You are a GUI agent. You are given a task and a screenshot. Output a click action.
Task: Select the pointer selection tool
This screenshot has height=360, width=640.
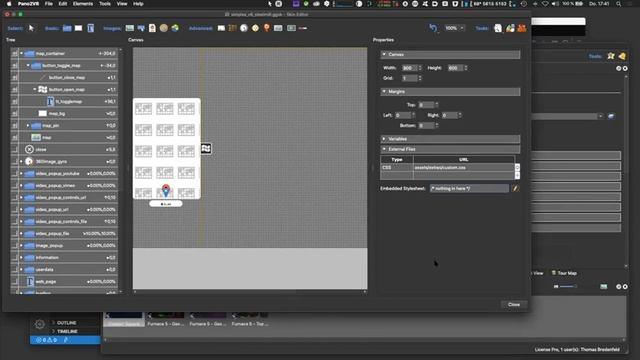(31, 28)
